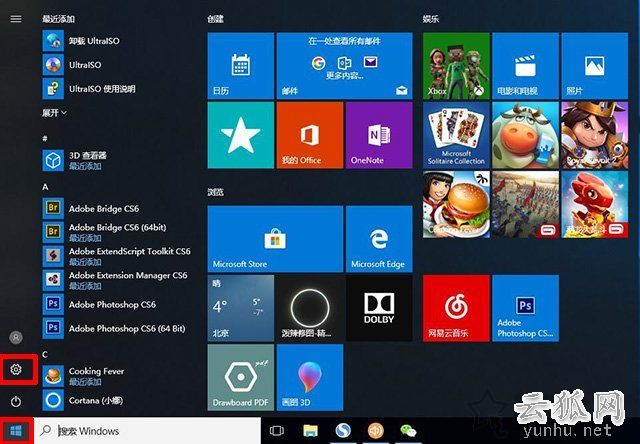Screen dimensions: 640x444
Task: Click the 创建 tile group title
Action: click(x=215, y=19)
